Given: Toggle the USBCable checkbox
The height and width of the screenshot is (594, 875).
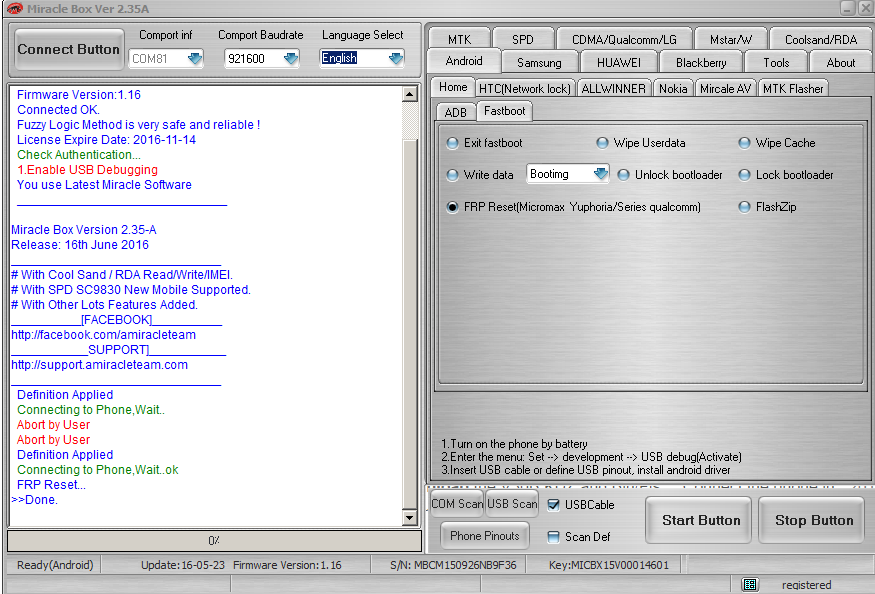Looking at the screenshot, I should click(x=554, y=505).
